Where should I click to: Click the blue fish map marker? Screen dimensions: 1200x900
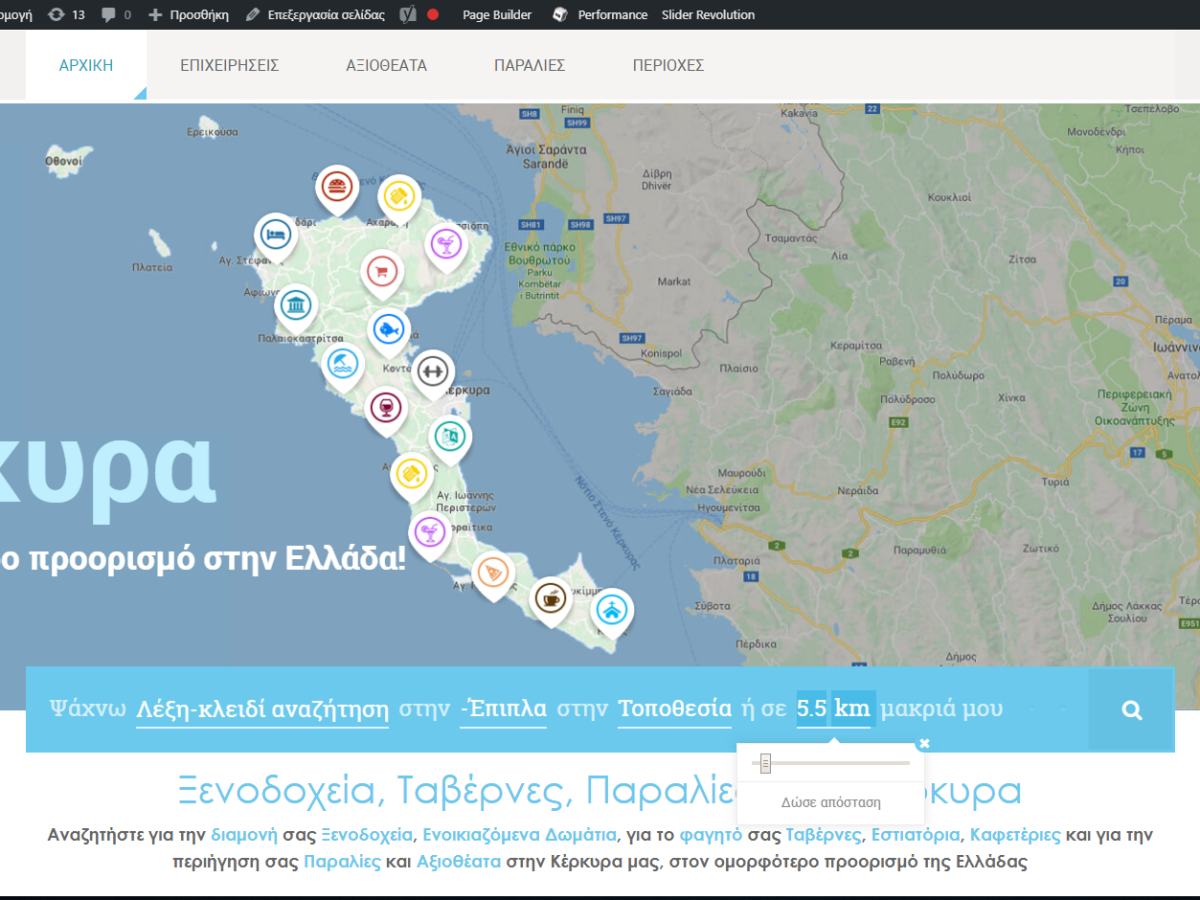pos(388,331)
